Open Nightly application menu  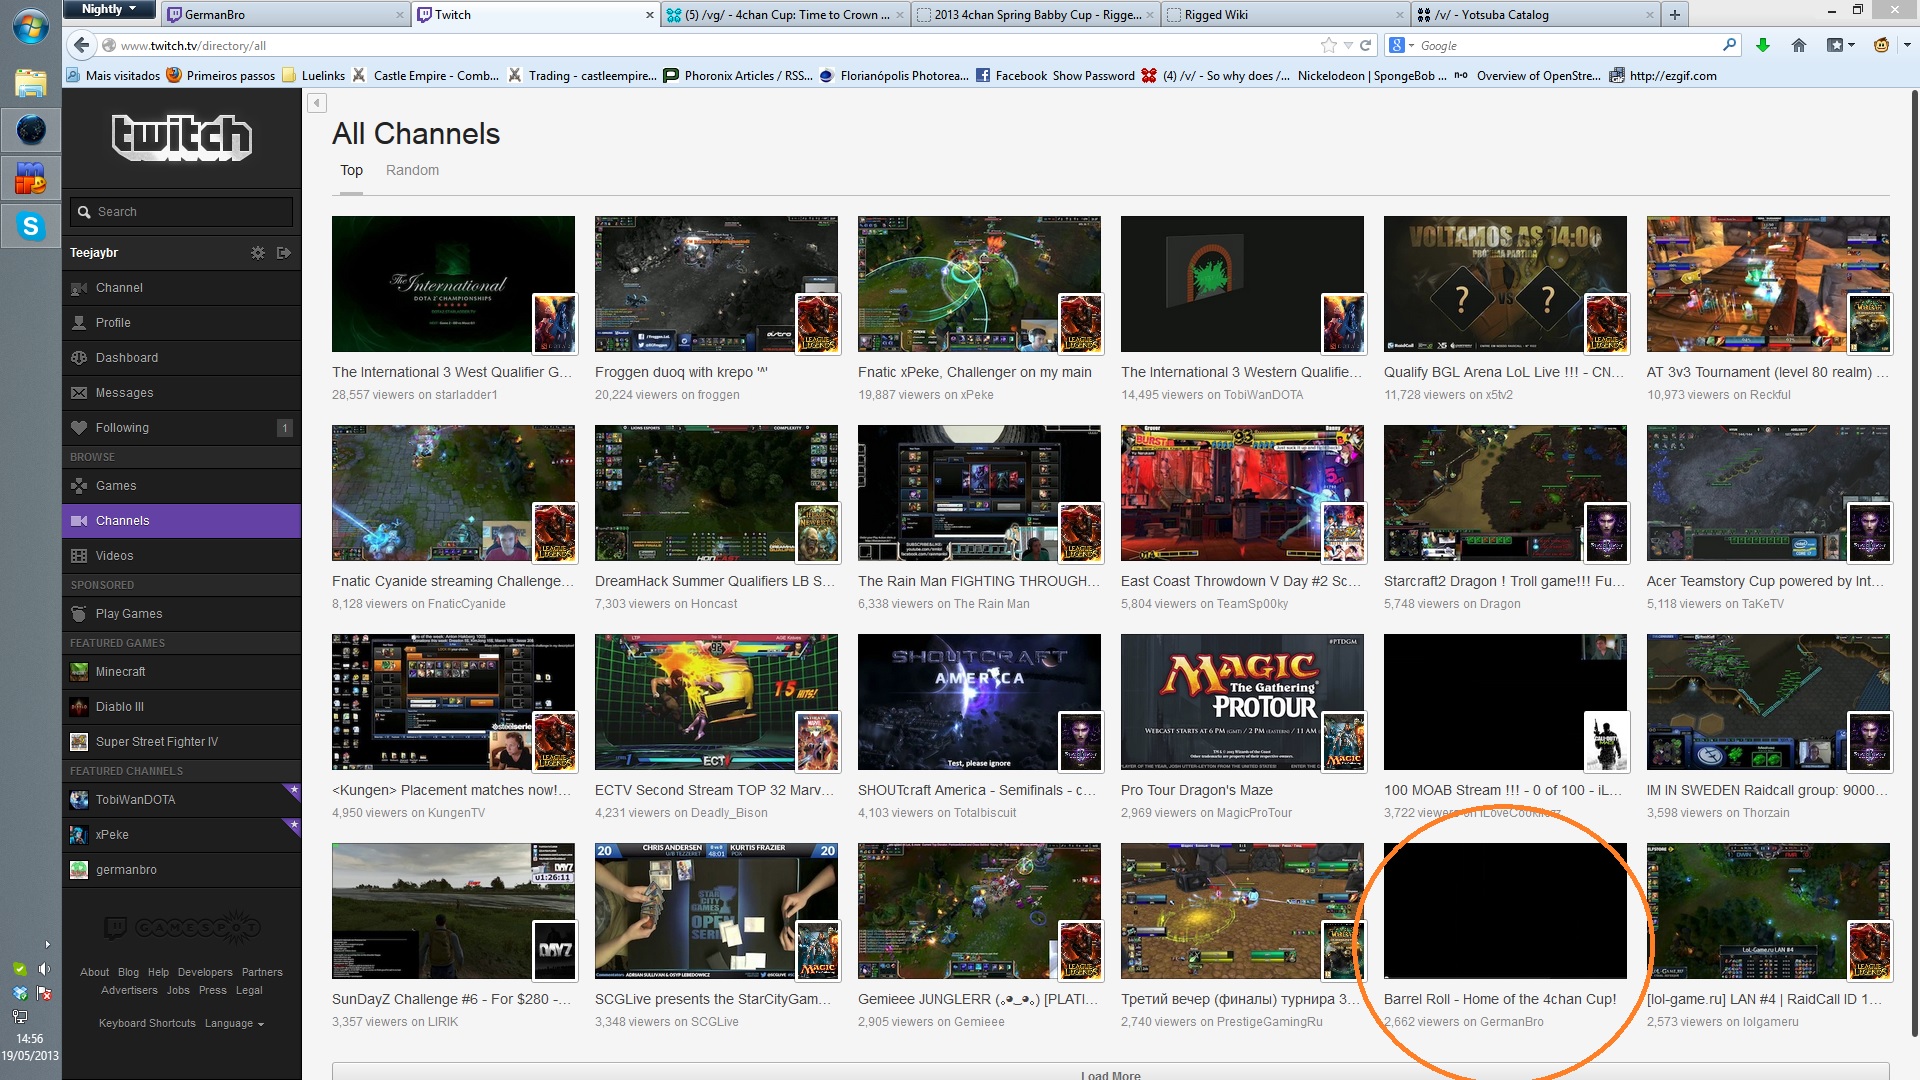[108, 9]
